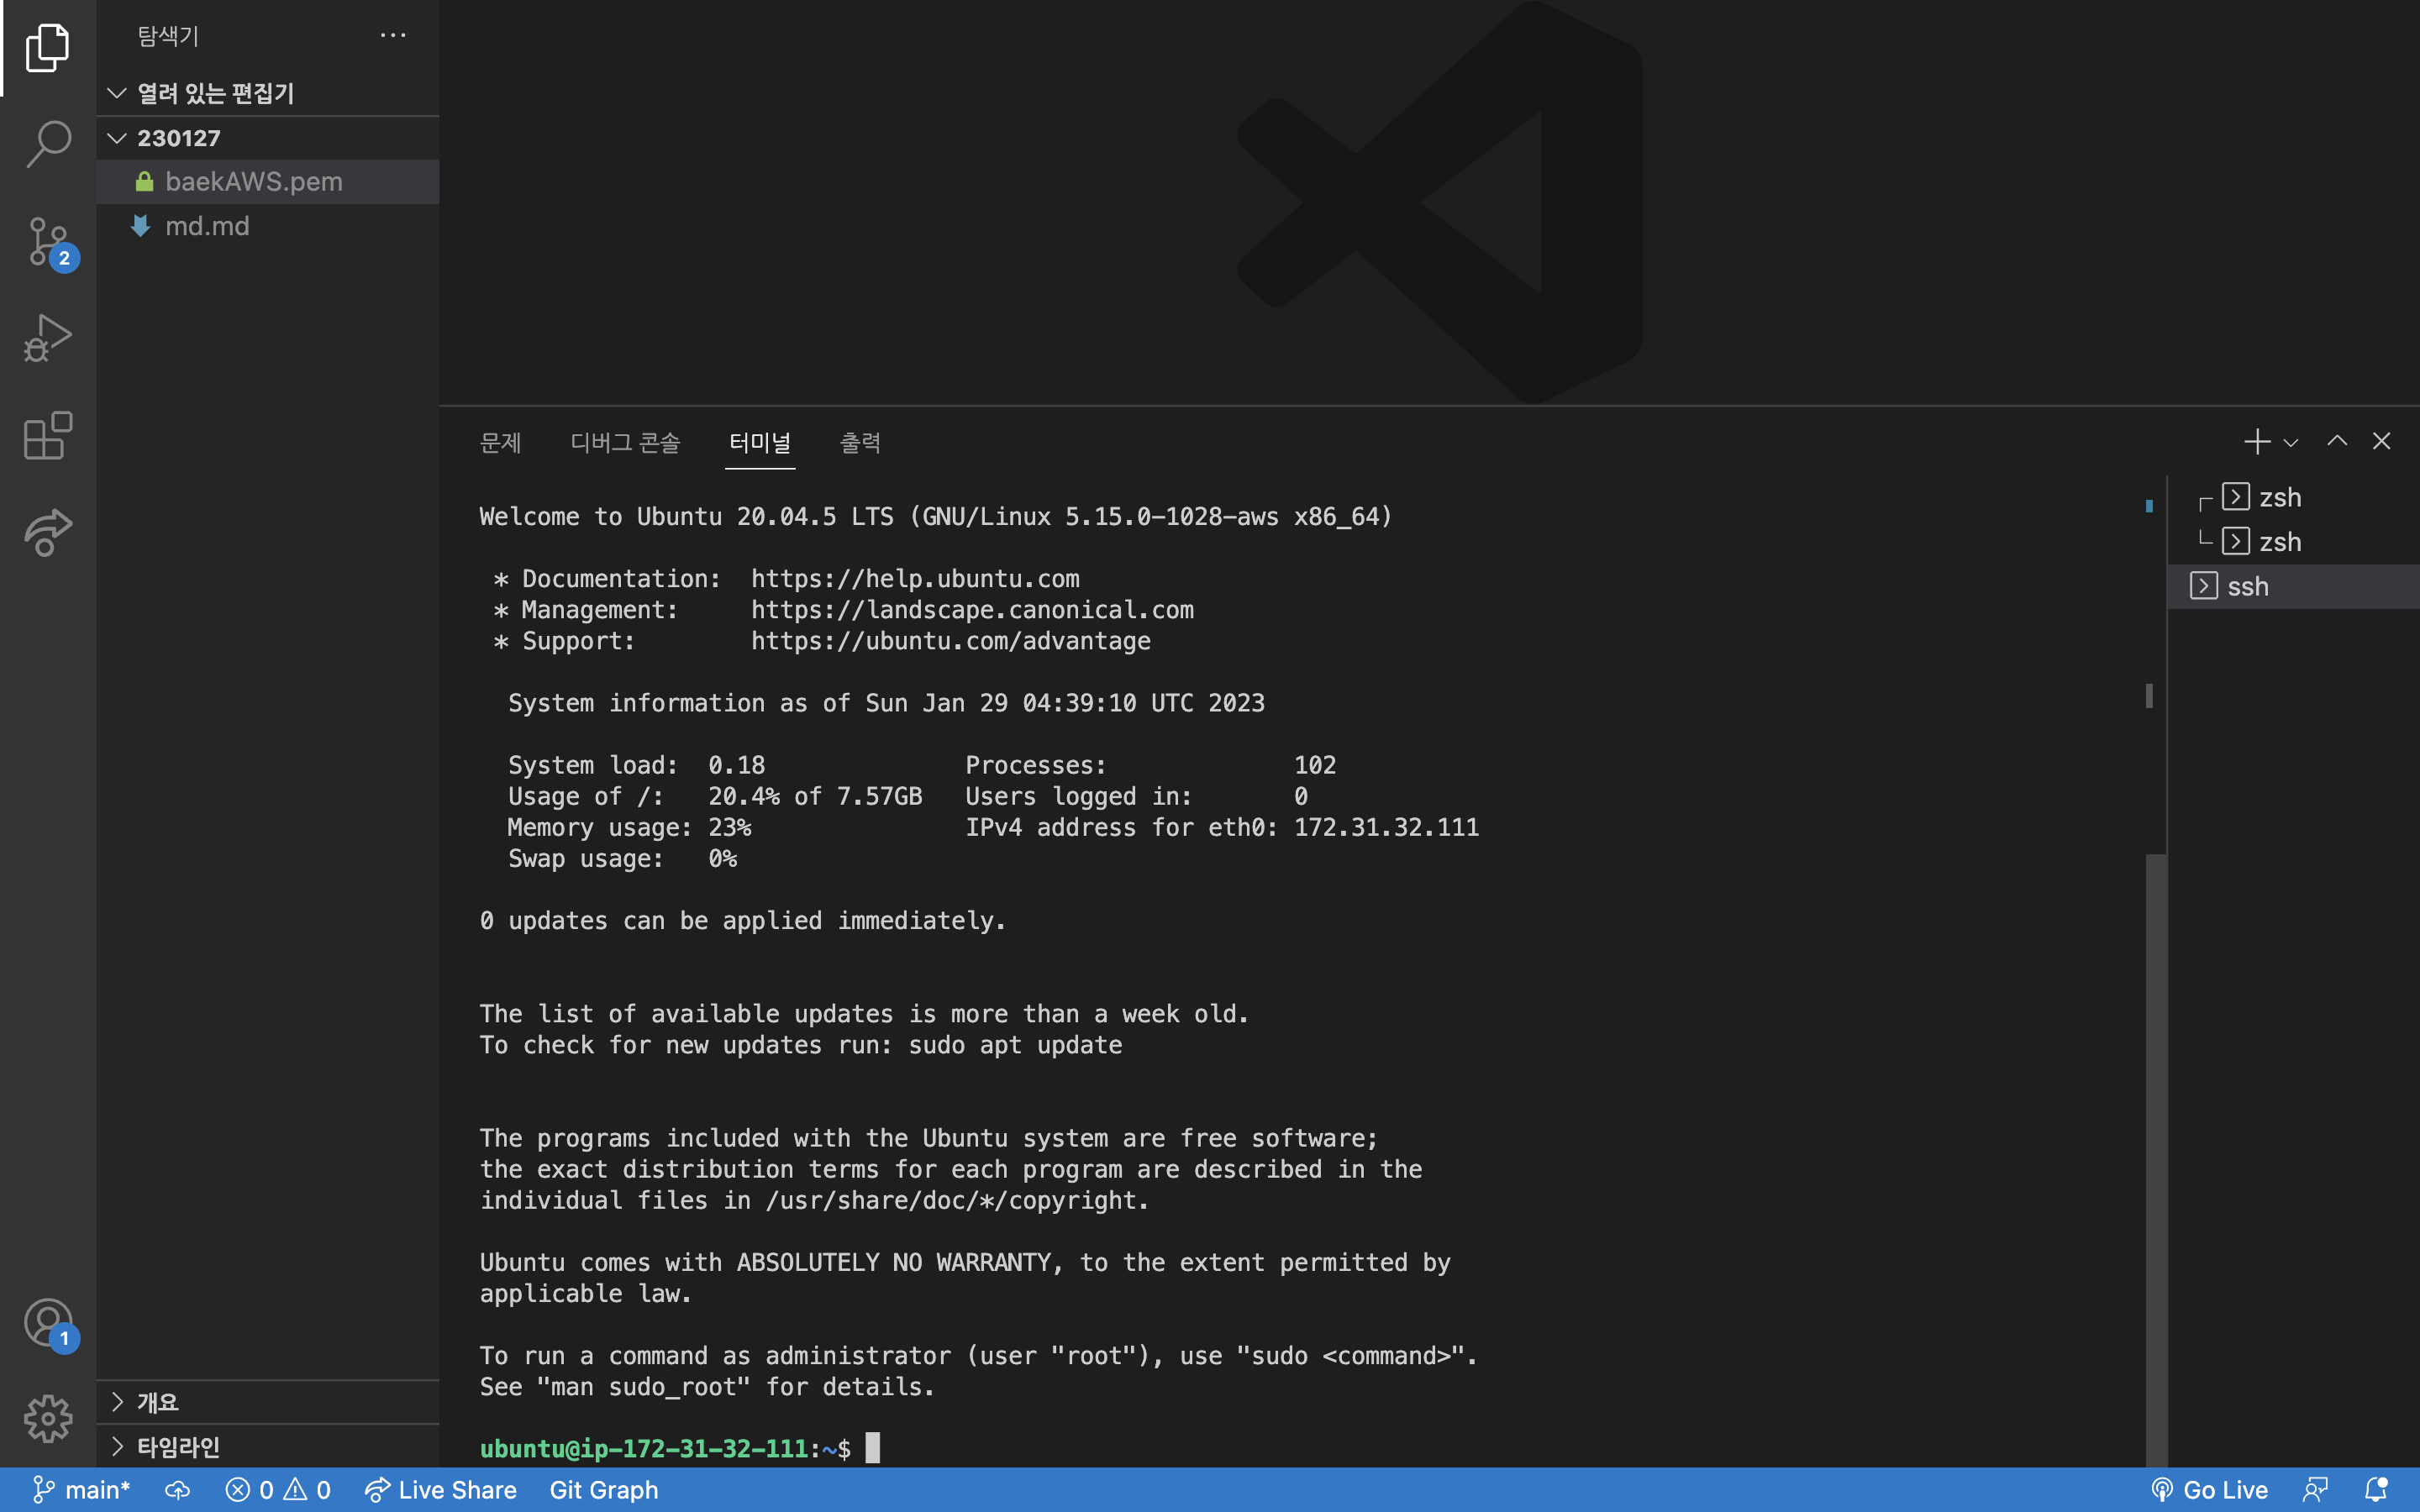Open the Accounts menu icon
The image size is (2420, 1512).
tap(47, 1322)
